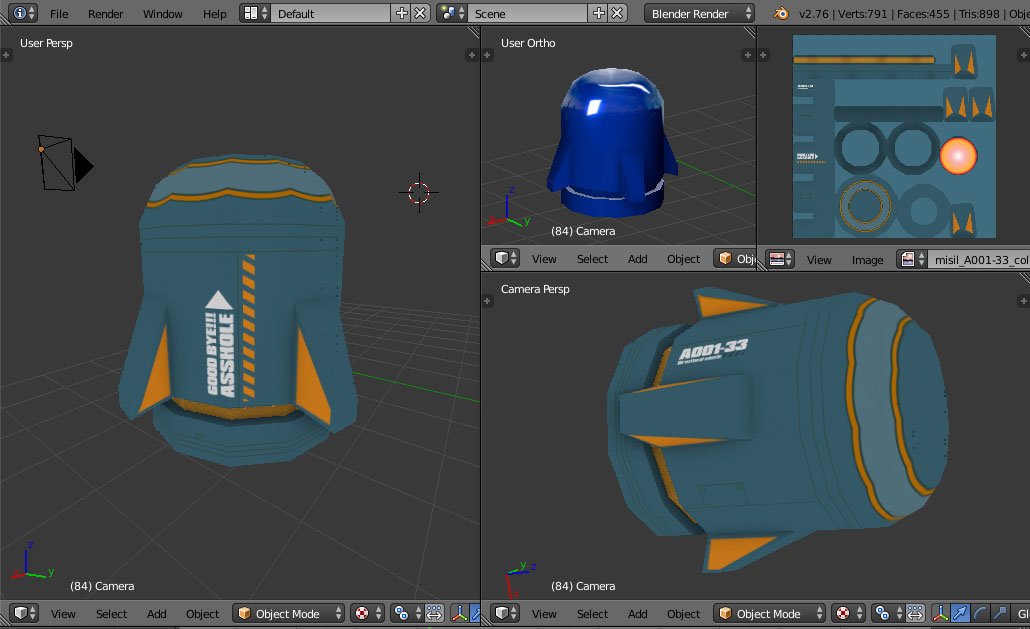Open Add menu in User Persp header
1030x629 pixels.
[156, 614]
